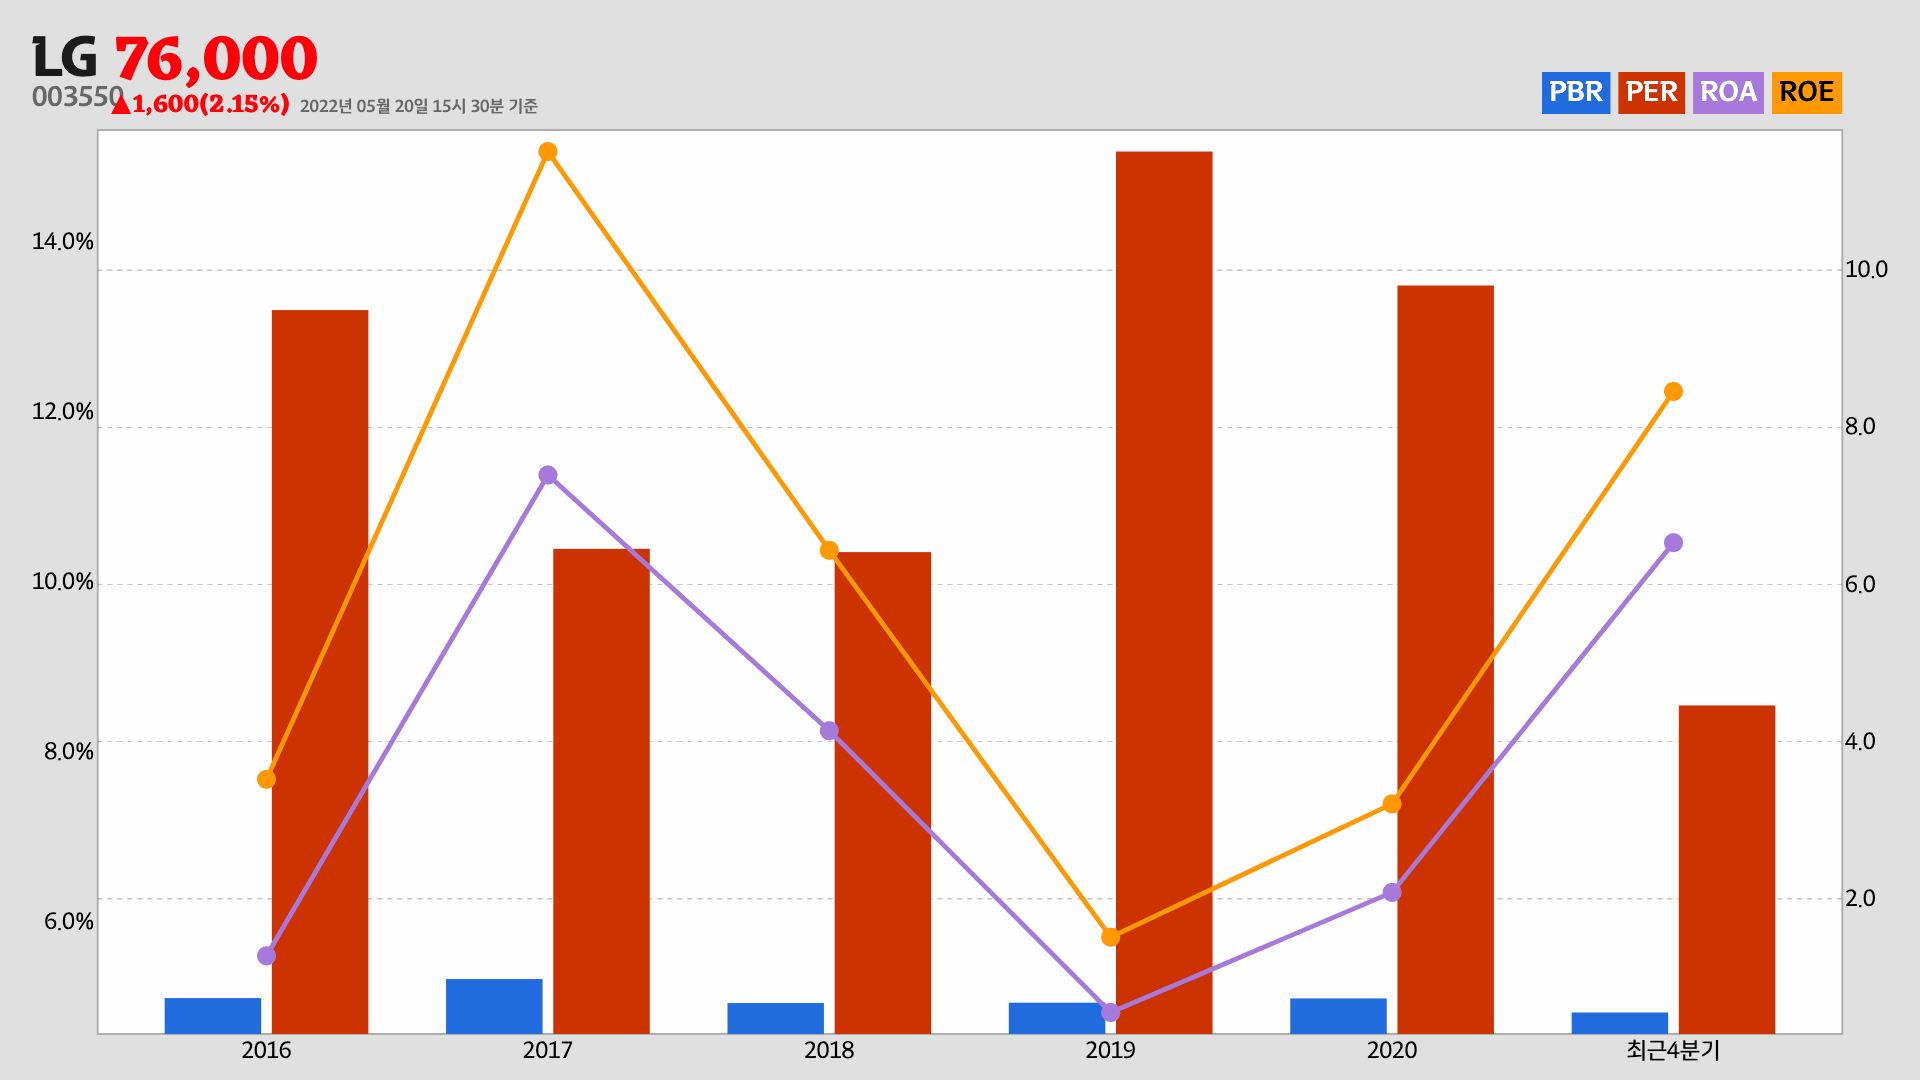Click the 2018 orange ROE data point
Viewport: 1920px width, 1080px height.
click(x=829, y=550)
